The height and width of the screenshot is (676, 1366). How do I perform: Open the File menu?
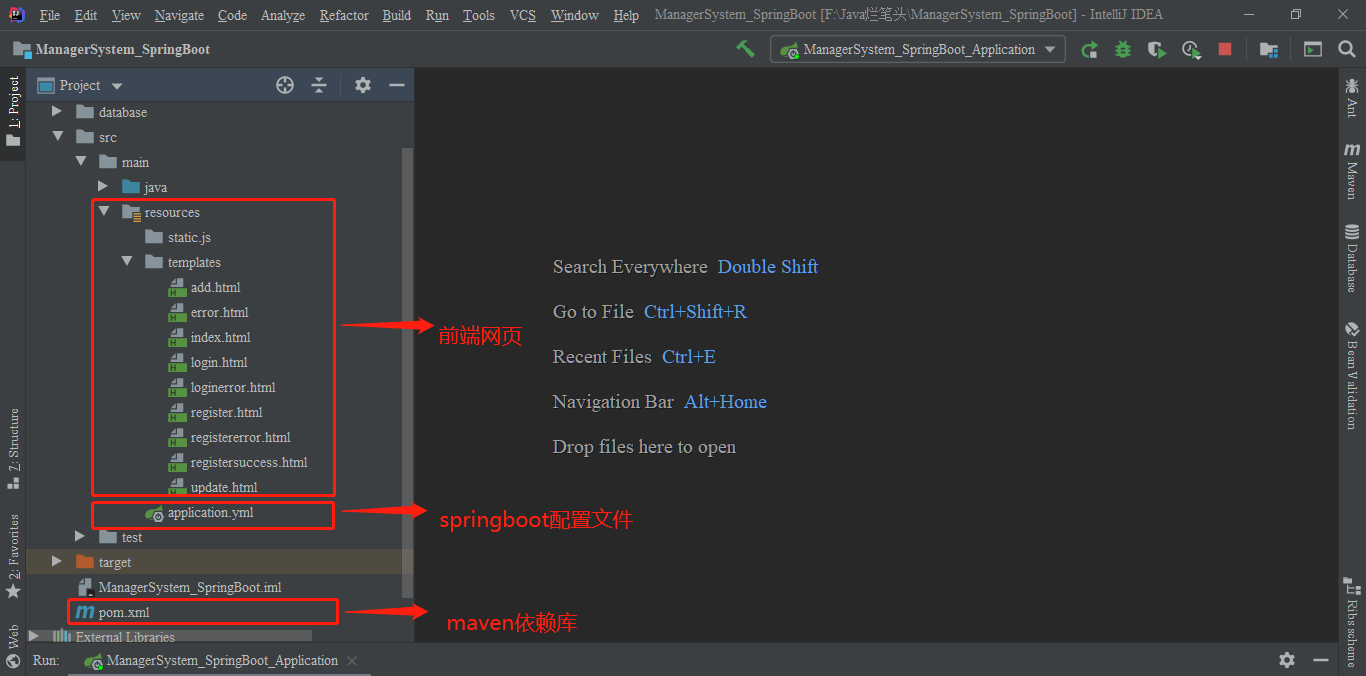tap(49, 15)
